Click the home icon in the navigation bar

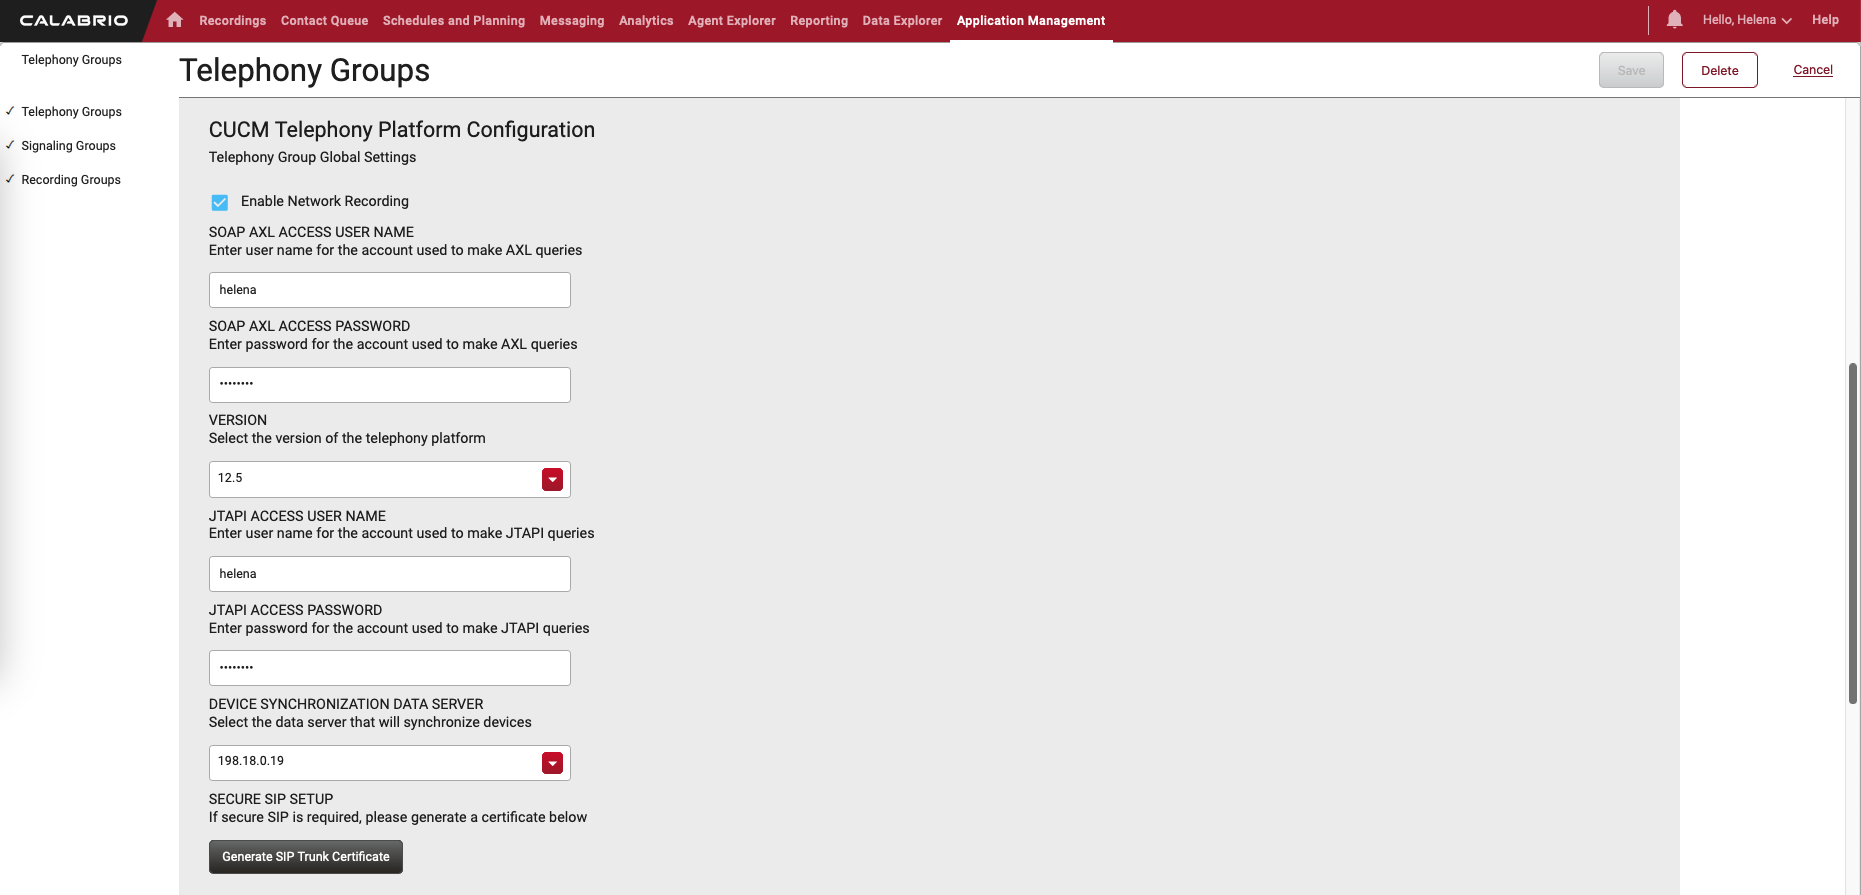pyautogui.click(x=175, y=20)
